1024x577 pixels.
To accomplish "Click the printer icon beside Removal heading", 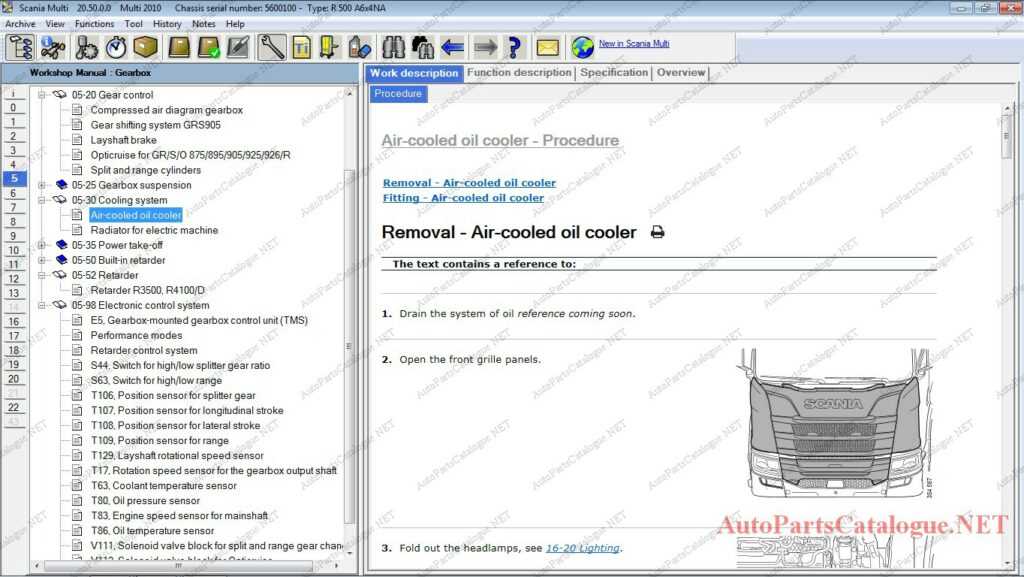I will pyautogui.click(x=657, y=232).
